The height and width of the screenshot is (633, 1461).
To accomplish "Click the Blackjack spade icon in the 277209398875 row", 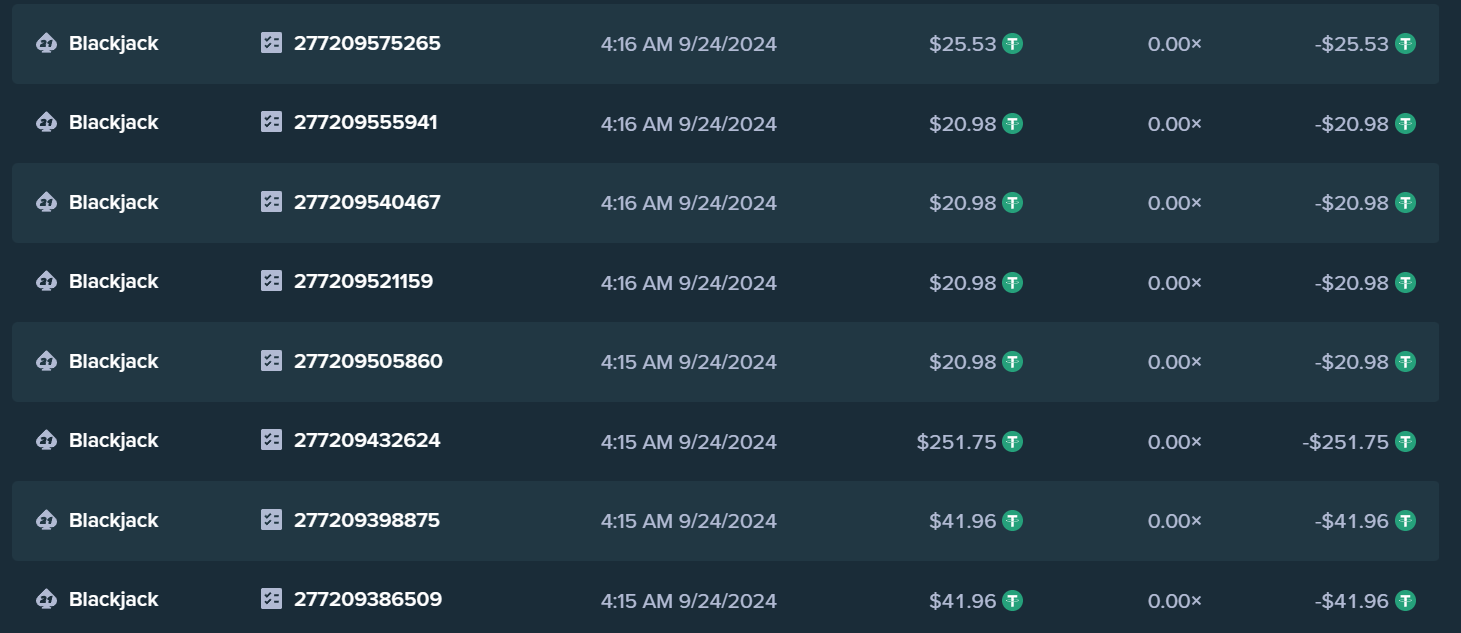I will coord(46,520).
